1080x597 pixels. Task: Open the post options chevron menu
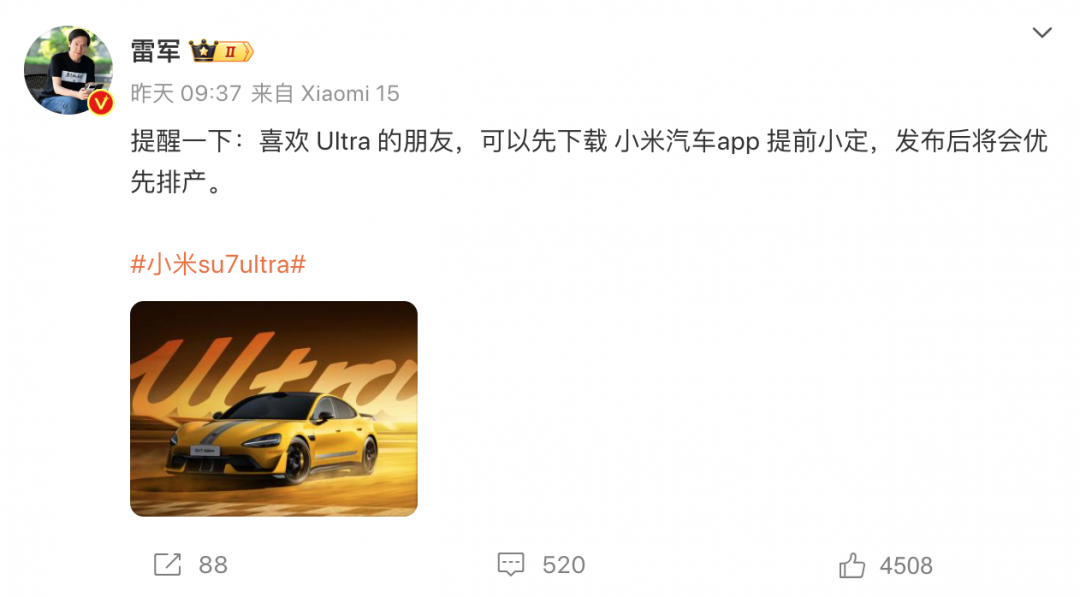[1041, 32]
